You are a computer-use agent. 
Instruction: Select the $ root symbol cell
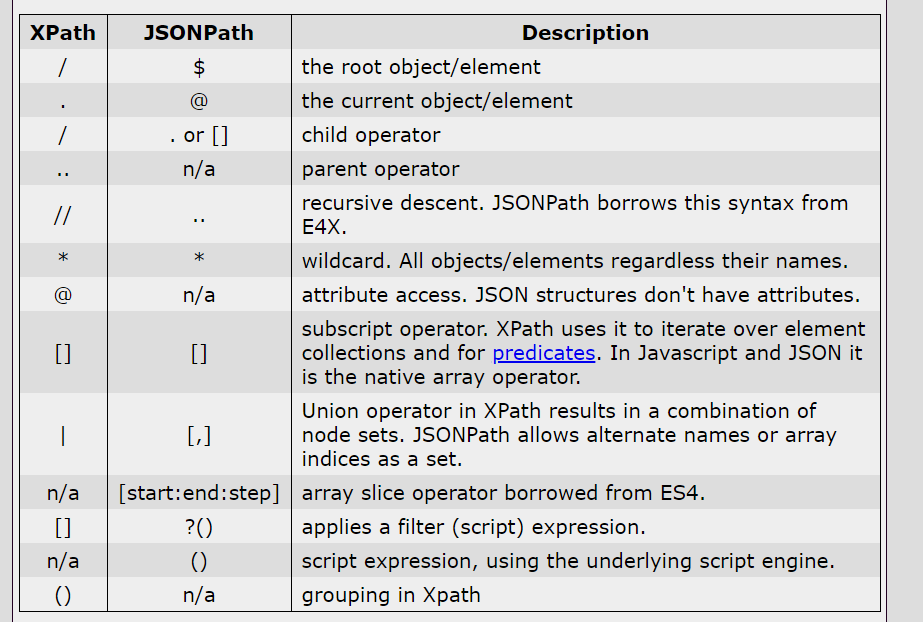tap(199, 66)
